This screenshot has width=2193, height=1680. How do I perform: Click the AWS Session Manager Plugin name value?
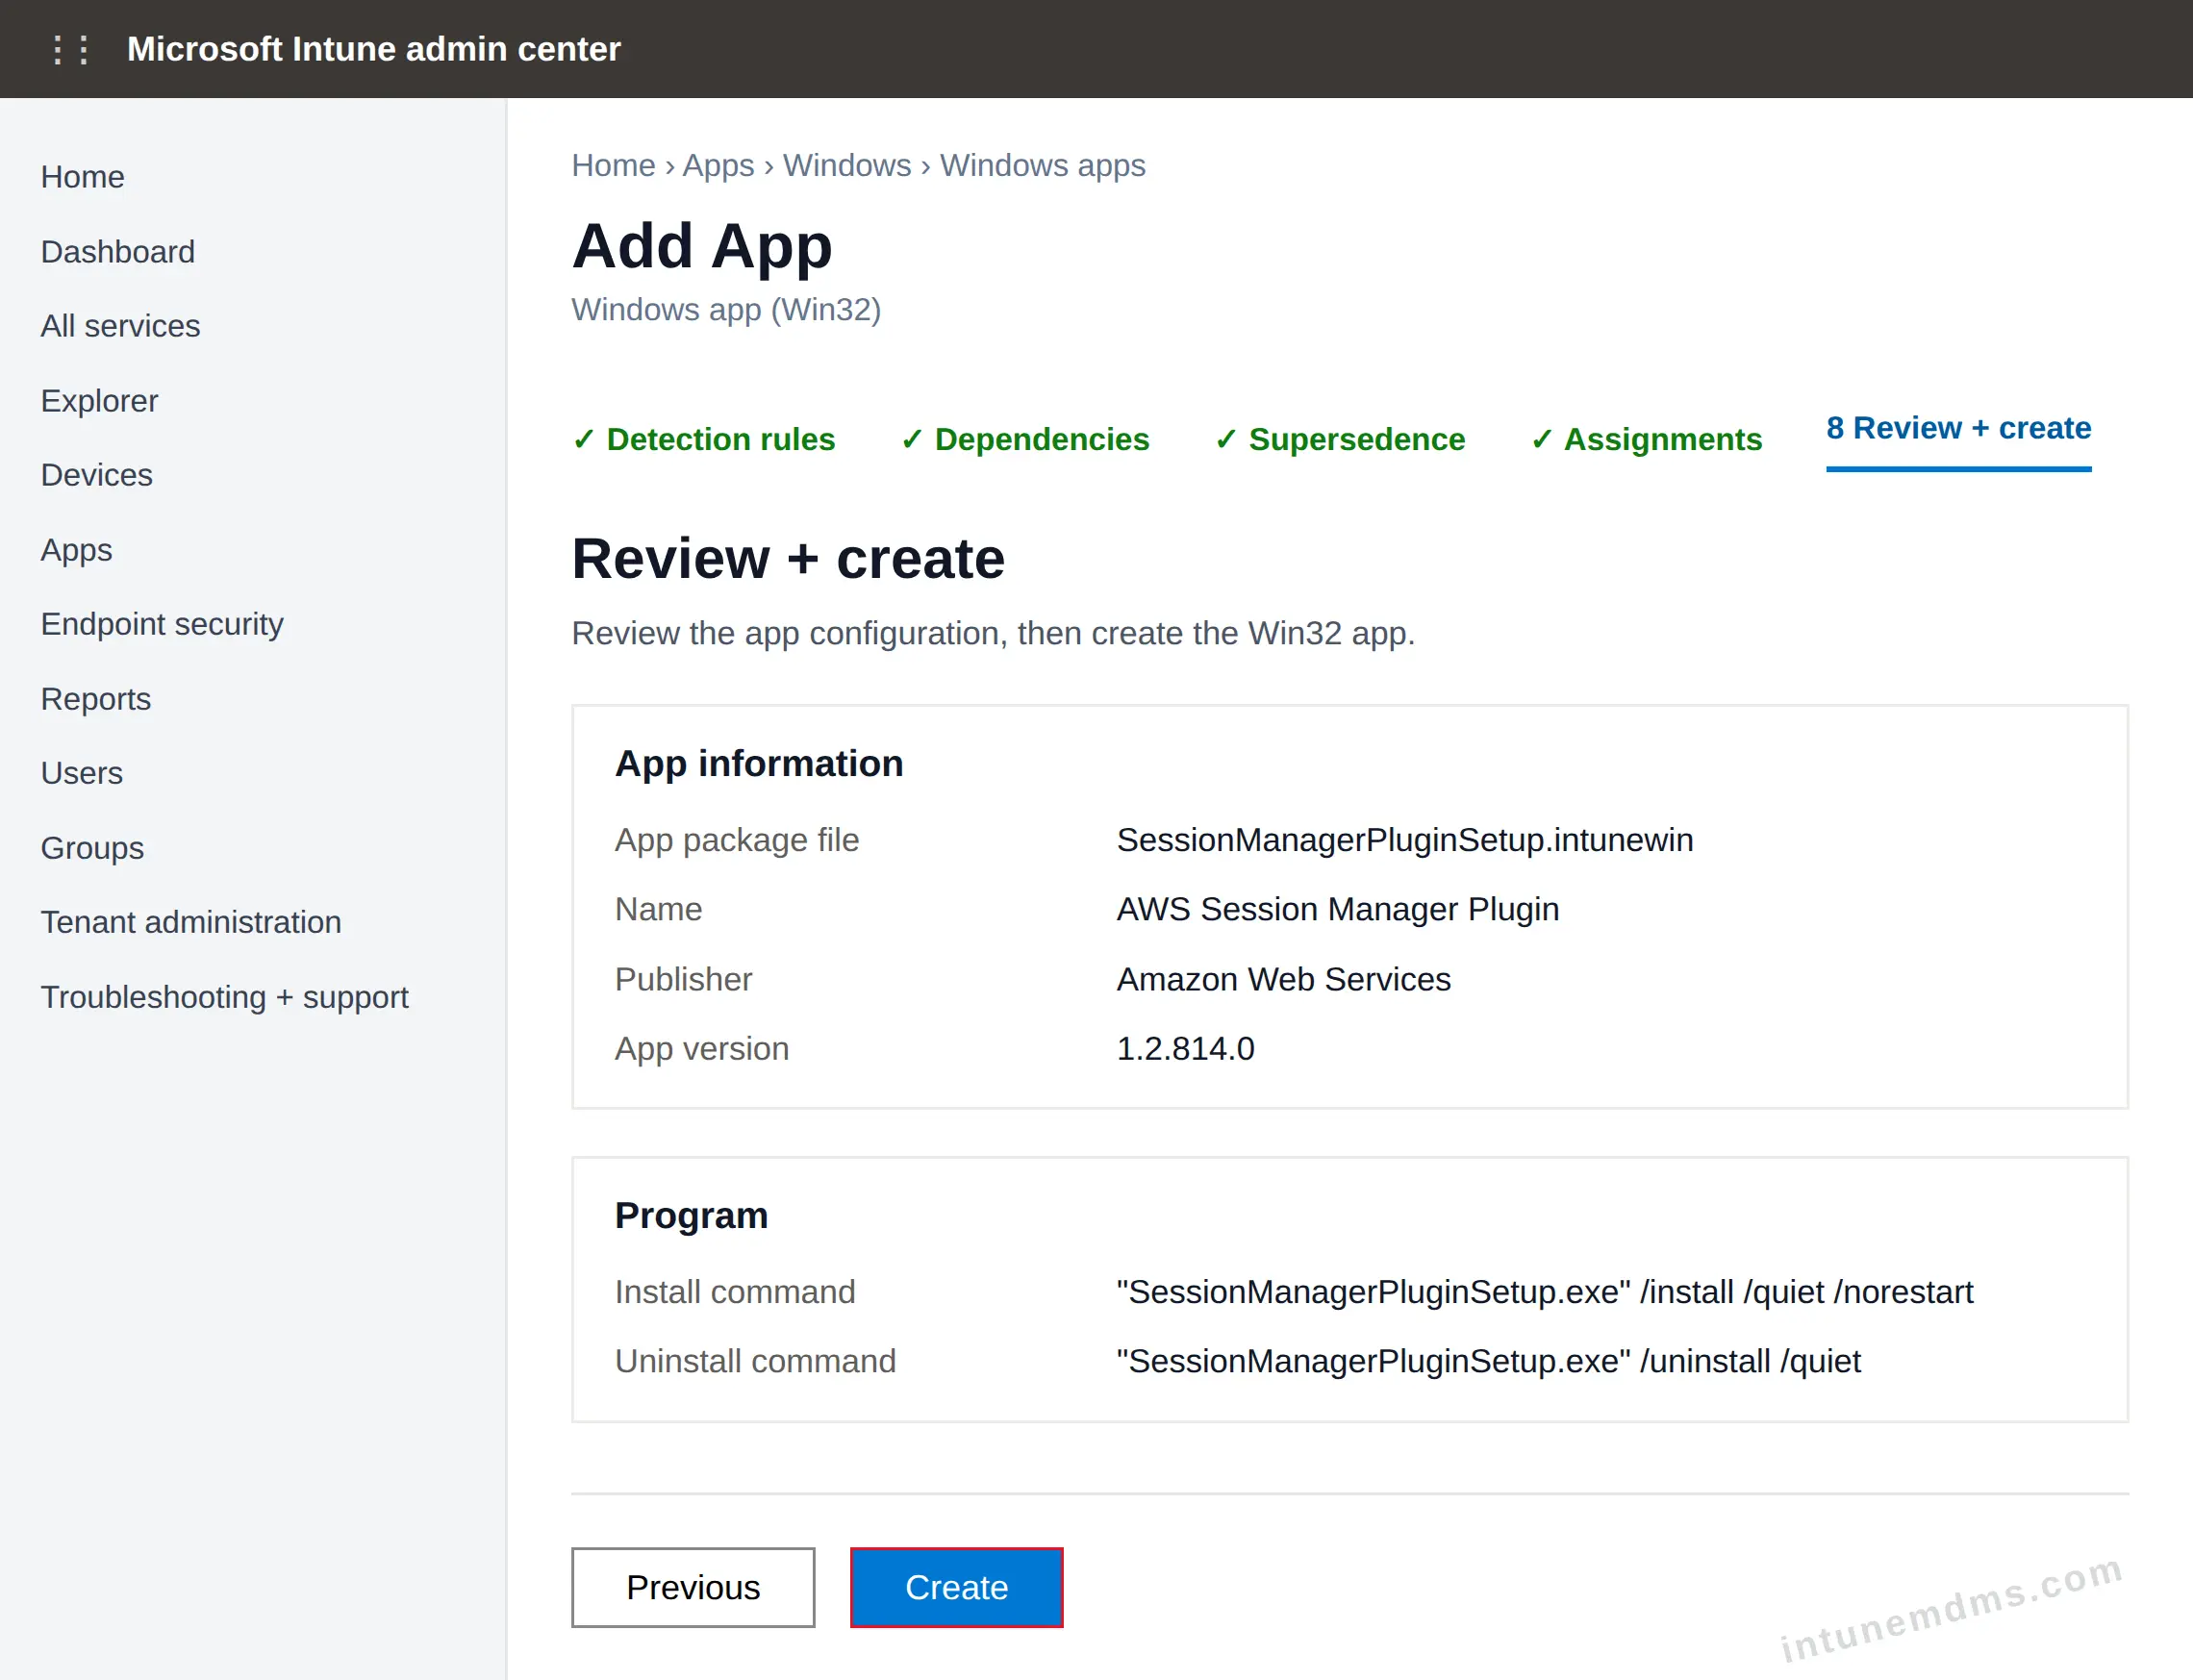(x=1338, y=909)
